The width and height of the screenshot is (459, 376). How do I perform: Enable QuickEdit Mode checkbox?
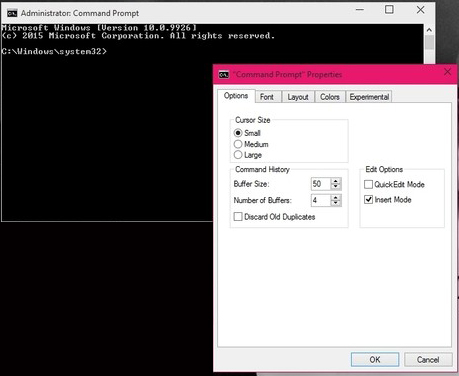368,184
